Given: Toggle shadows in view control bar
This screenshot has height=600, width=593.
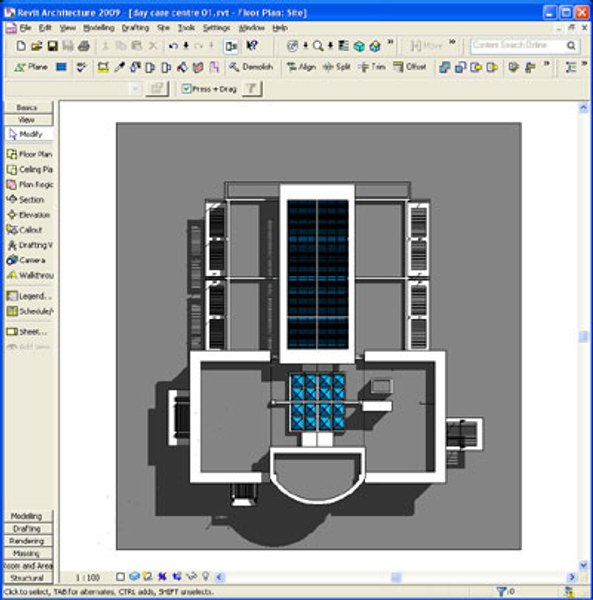Looking at the screenshot, I should [148, 576].
